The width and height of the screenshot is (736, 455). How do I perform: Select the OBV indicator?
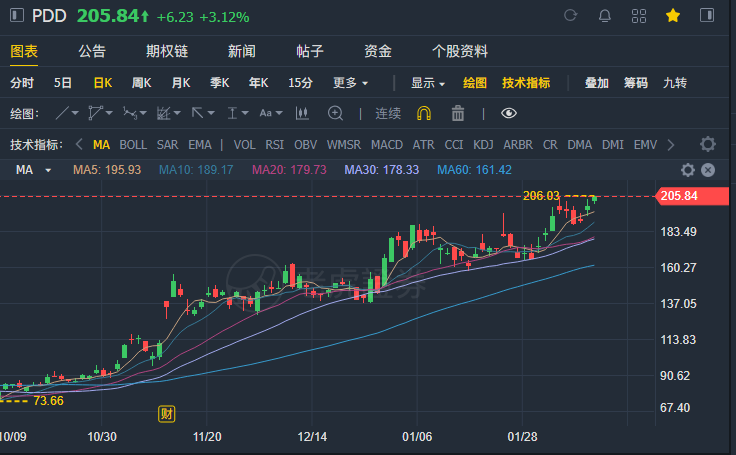pos(306,145)
